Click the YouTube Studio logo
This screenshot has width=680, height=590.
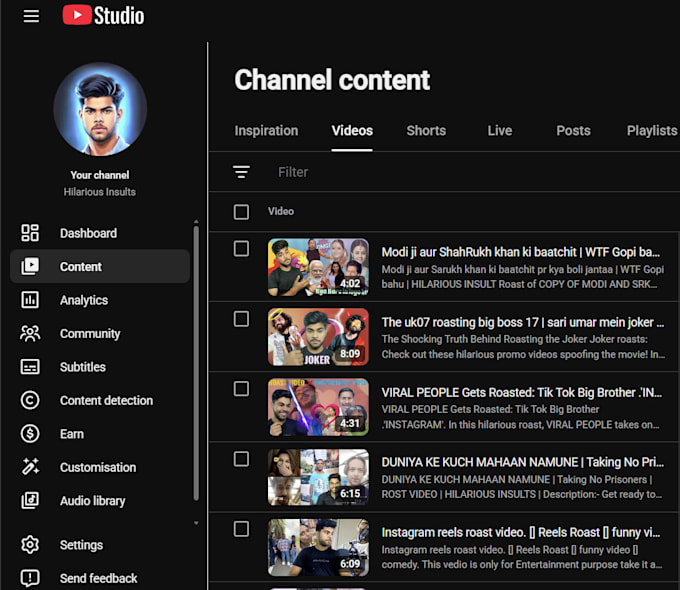pyautogui.click(x=103, y=15)
